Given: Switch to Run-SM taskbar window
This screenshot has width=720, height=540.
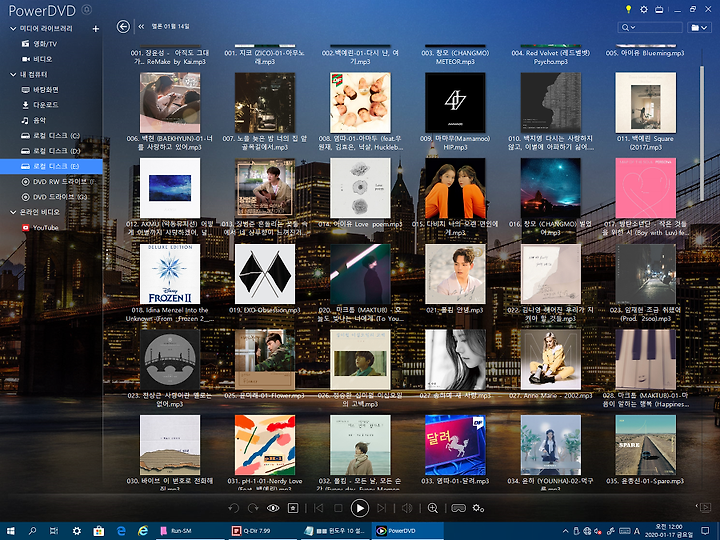Looking at the screenshot, I should point(190,531).
